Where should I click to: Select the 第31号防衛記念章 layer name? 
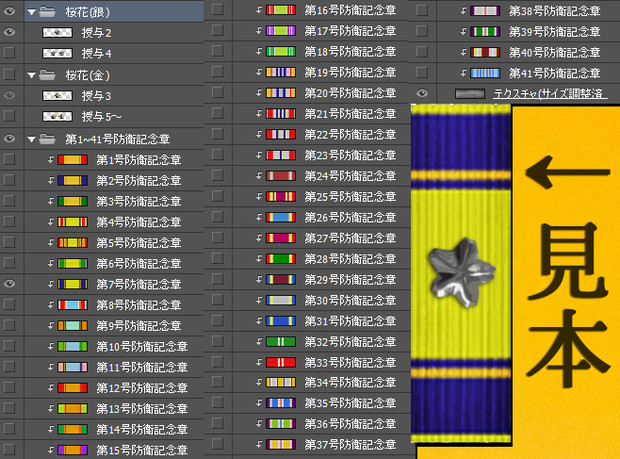[x=350, y=321]
